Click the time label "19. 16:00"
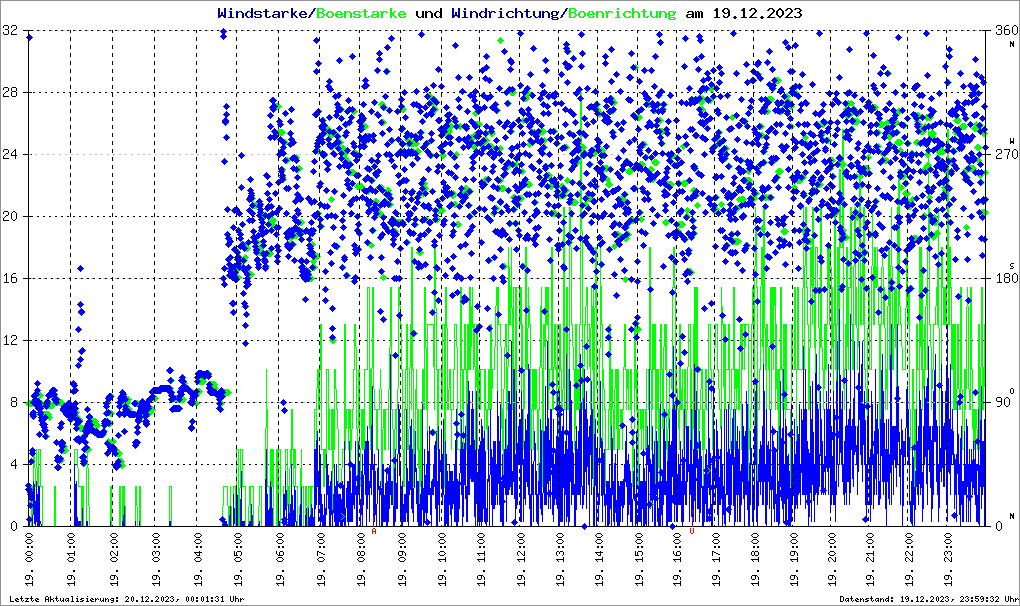The height and width of the screenshot is (606, 1020). coord(677,559)
